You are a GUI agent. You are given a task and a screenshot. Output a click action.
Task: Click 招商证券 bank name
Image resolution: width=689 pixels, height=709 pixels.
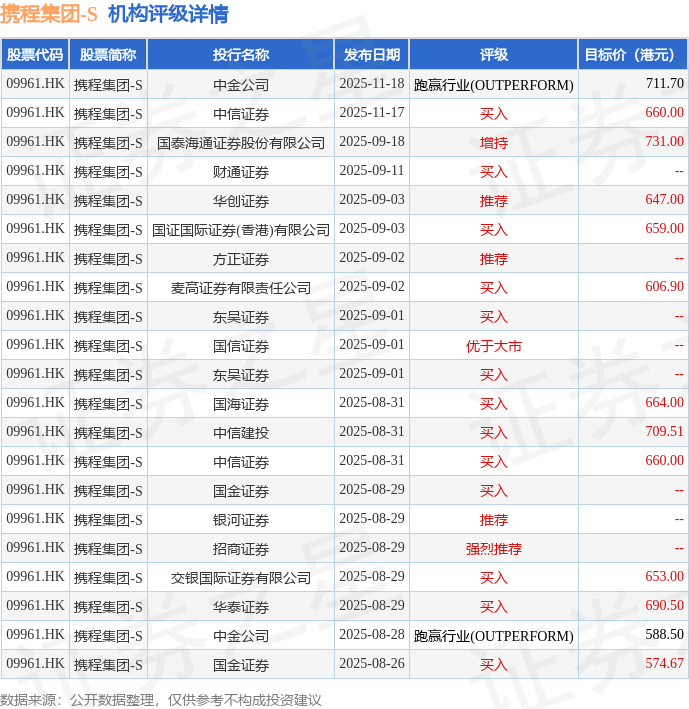(x=241, y=548)
